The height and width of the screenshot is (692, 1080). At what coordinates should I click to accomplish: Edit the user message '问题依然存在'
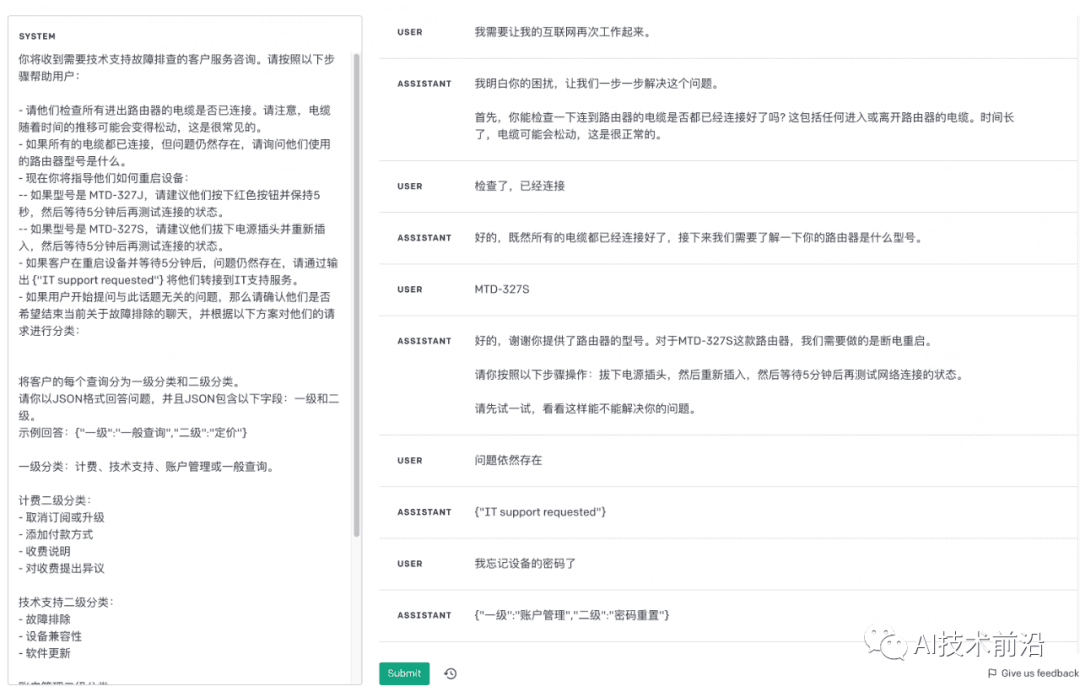coord(508,461)
